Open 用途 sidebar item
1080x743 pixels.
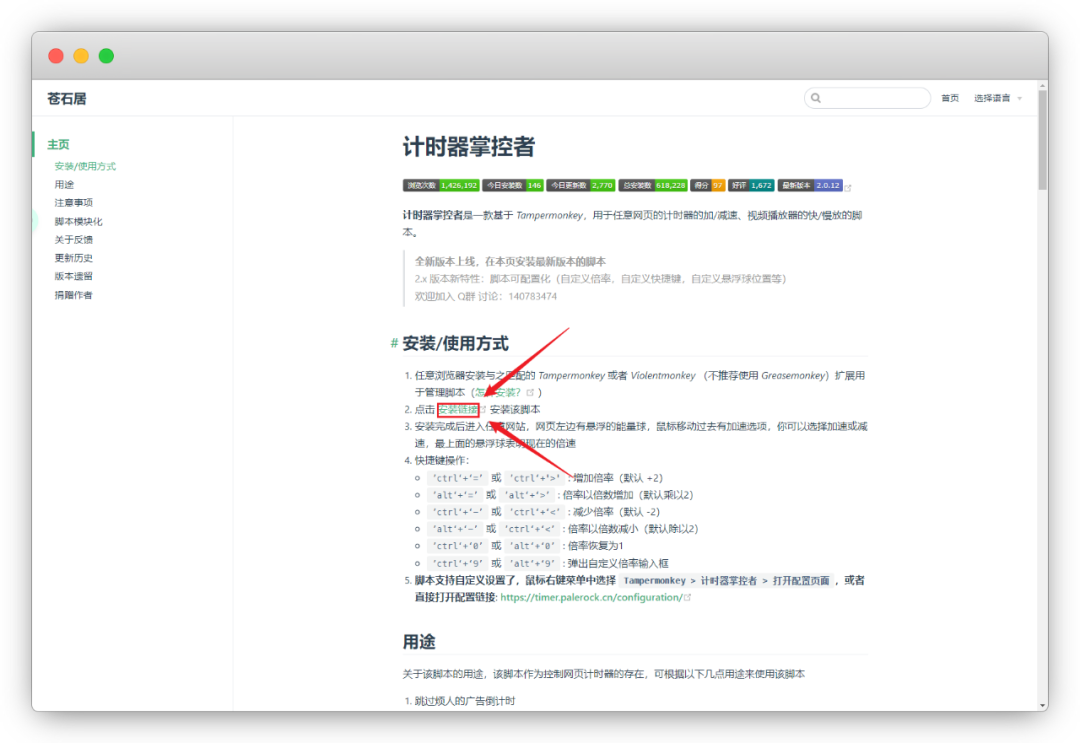tap(64, 185)
